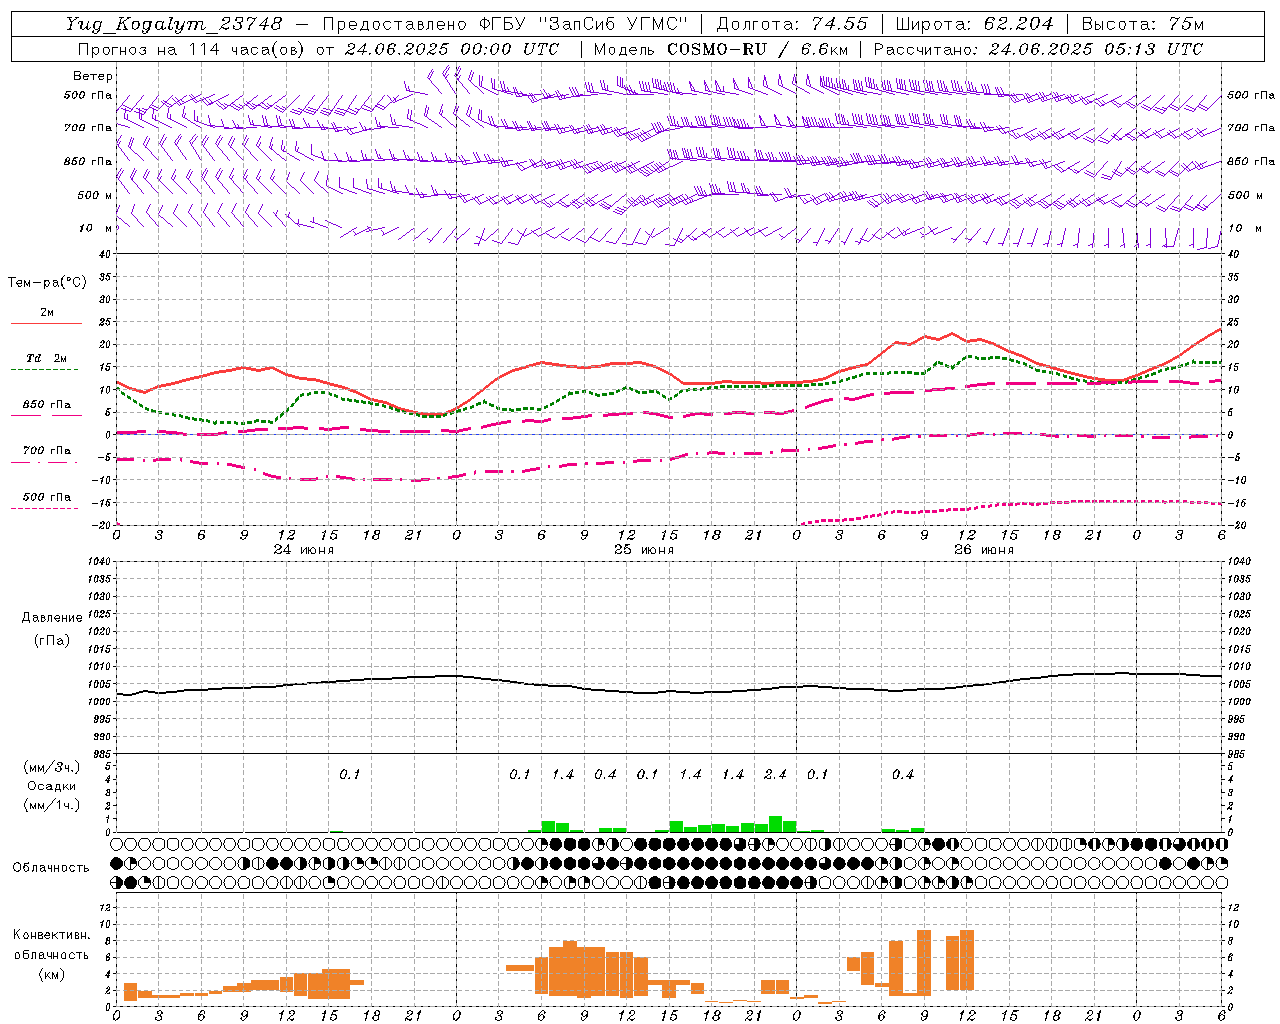Select the Облачность cloud cover label
This screenshot has height=1024, width=1280.
point(51,868)
